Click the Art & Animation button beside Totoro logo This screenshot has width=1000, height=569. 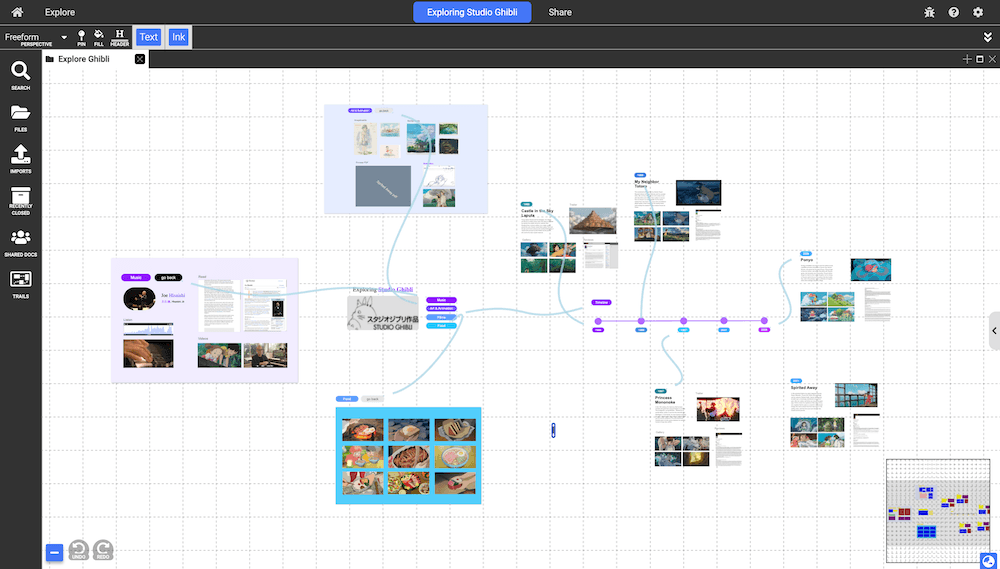(441, 308)
